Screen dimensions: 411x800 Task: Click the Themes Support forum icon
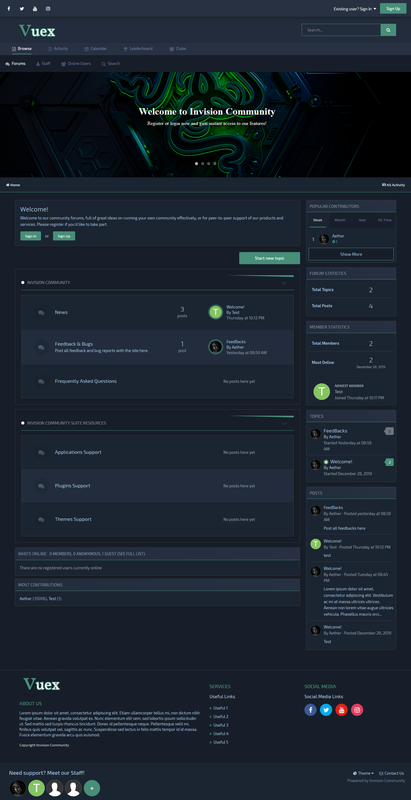pos(41,519)
